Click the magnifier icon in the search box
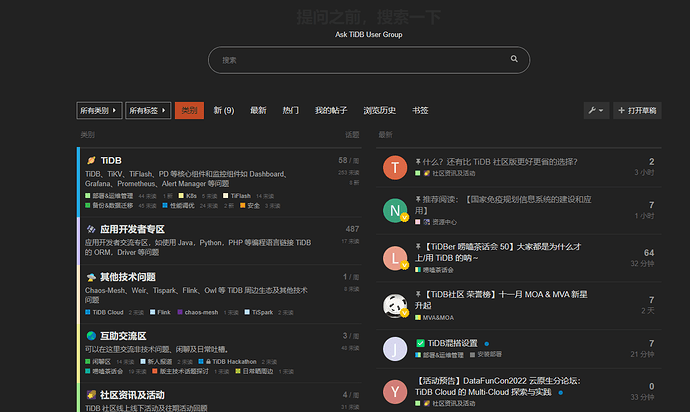Image resolution: width=690 pixels, height=412 pixels. coord(514,59)
